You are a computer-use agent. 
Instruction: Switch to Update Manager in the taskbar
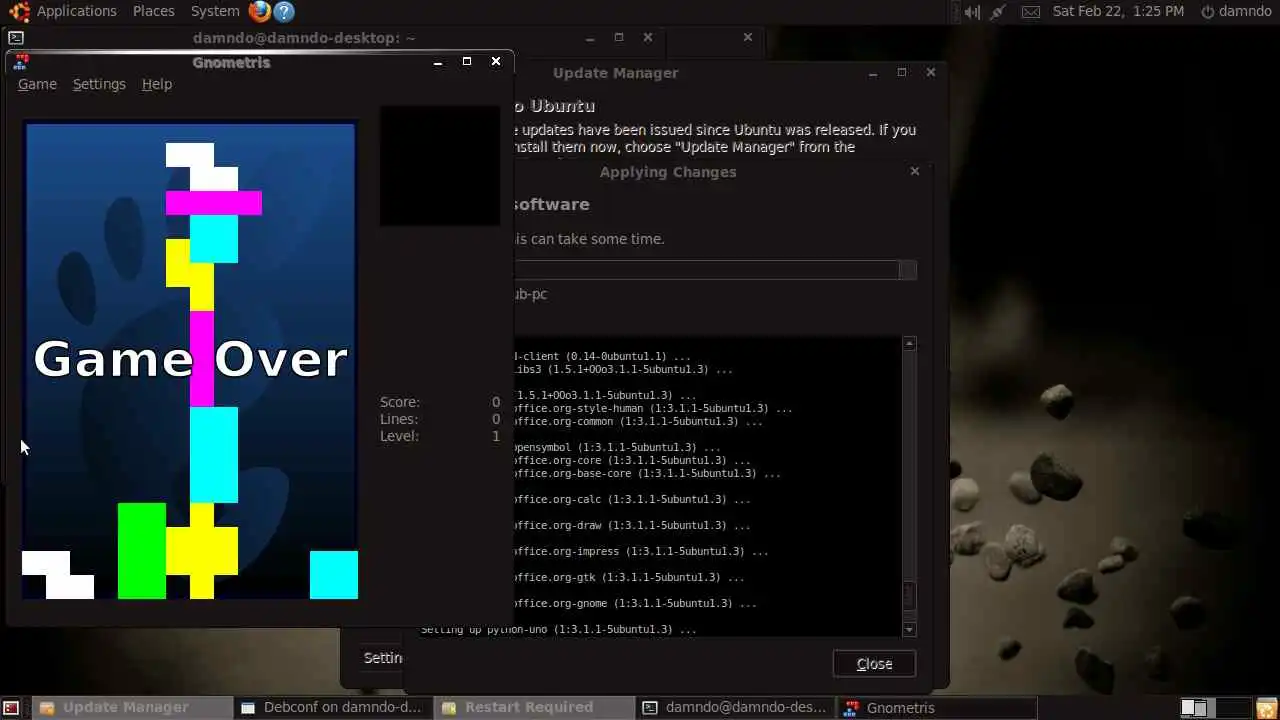130,708
